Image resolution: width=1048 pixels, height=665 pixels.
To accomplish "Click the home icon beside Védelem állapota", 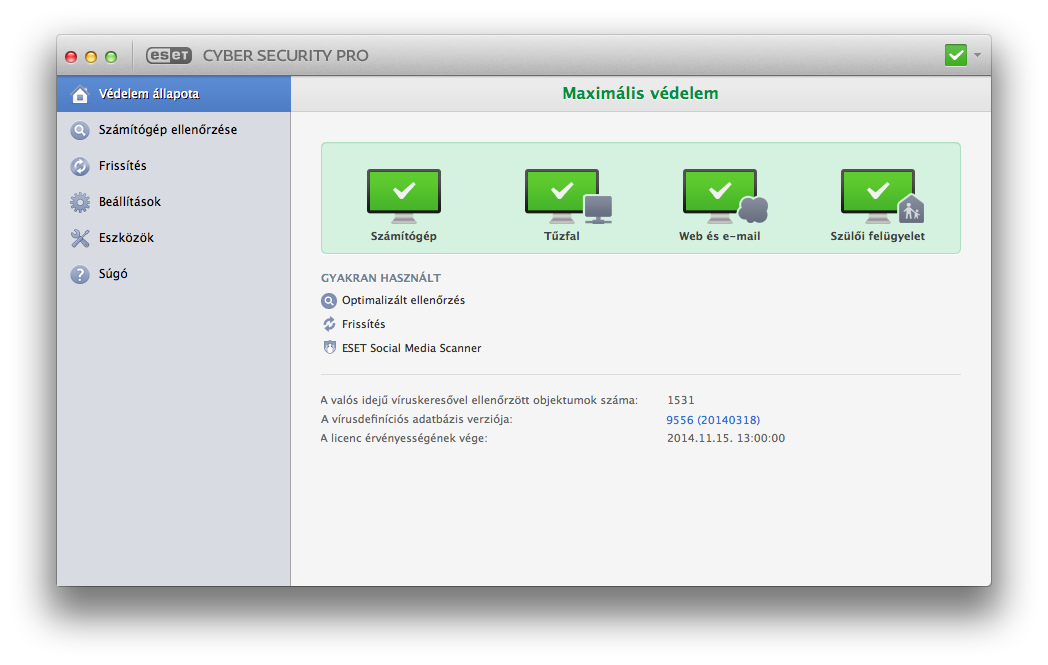I will tap(80, 94).
